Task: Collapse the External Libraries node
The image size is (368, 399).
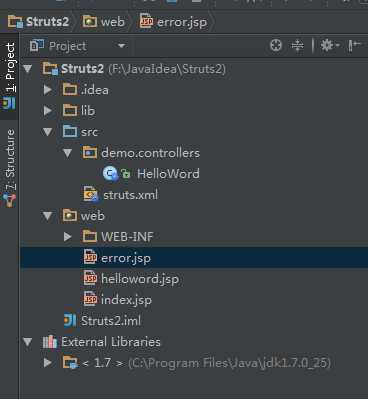Action: 28,342
